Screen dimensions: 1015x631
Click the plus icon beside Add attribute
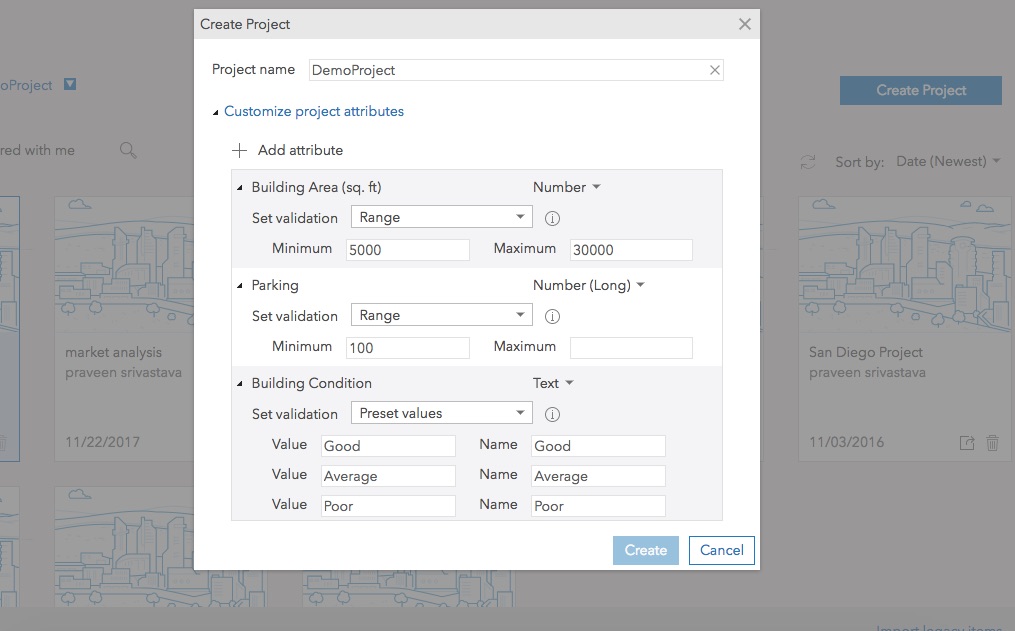(x=239, y=150)
